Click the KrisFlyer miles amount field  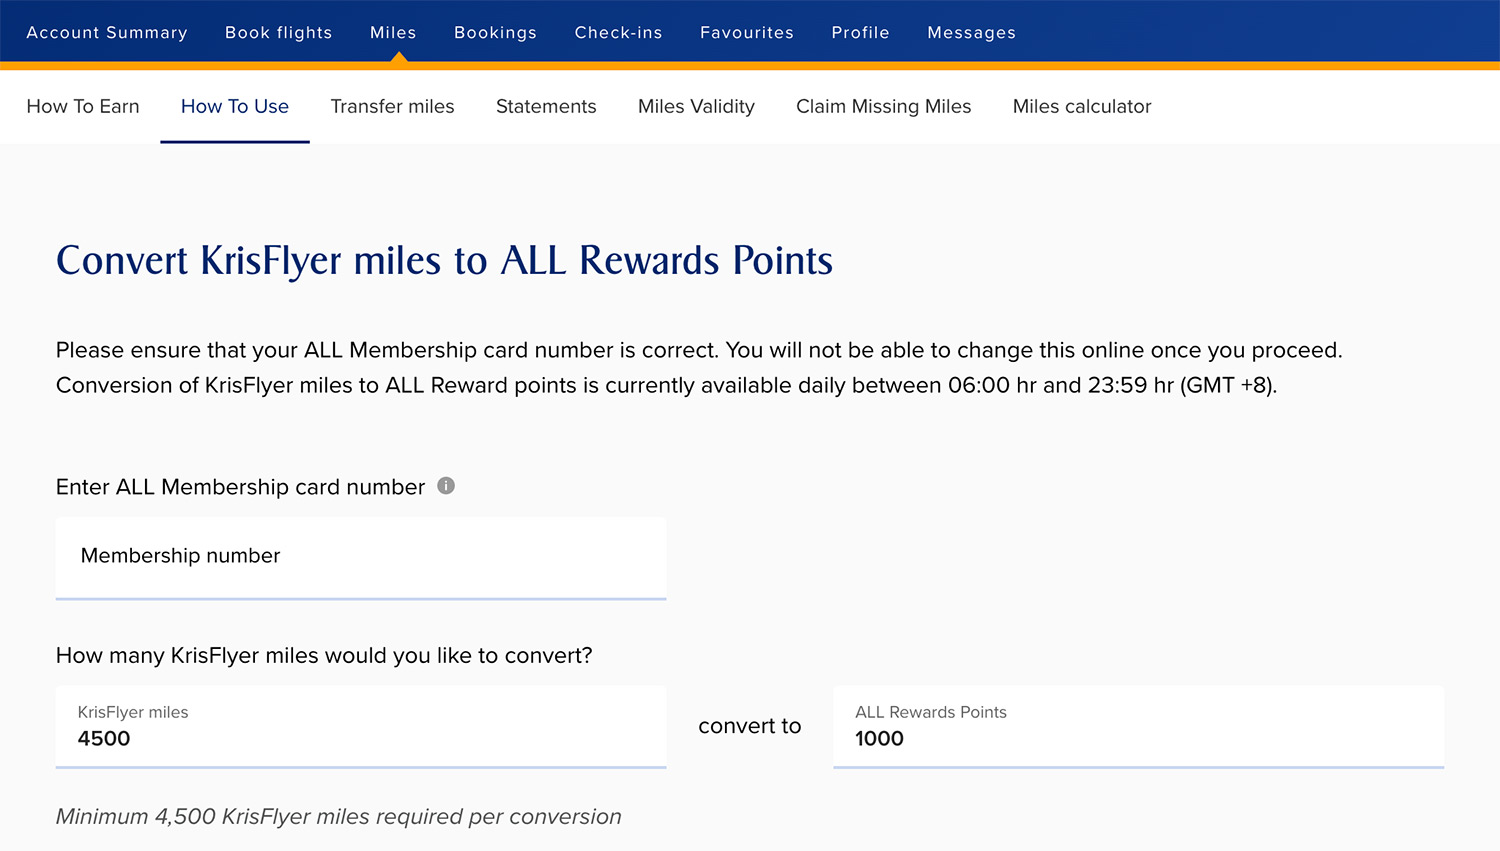click(361, 727)
